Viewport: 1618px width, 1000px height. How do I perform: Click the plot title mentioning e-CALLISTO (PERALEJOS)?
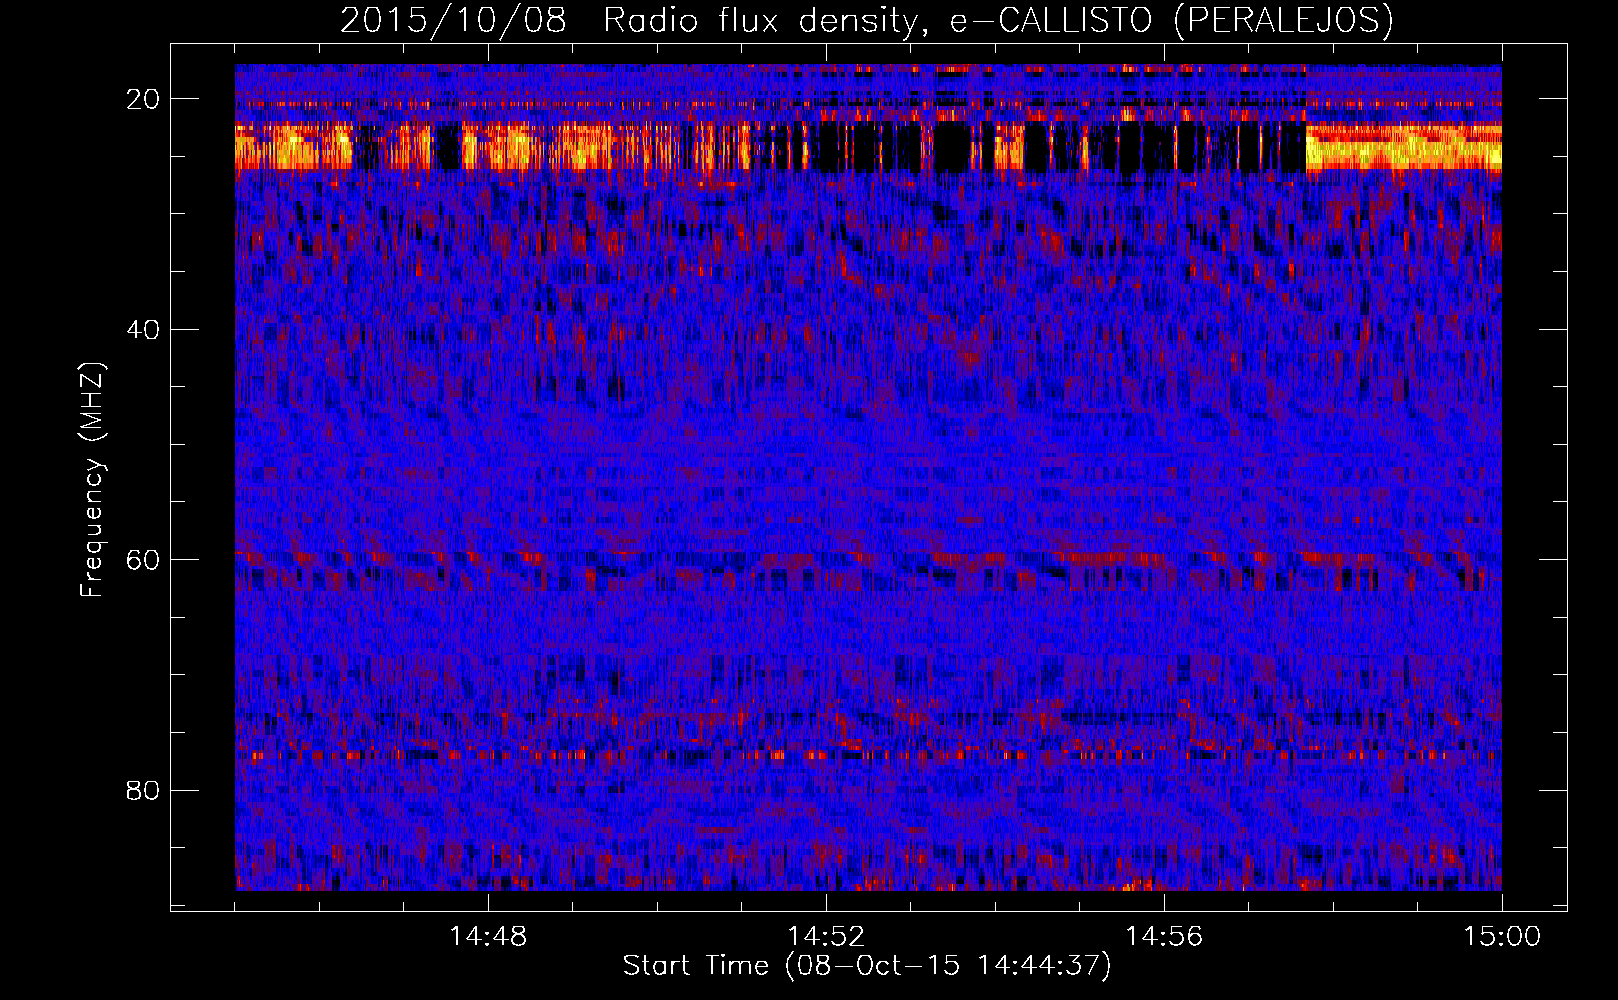click(867, 21)
